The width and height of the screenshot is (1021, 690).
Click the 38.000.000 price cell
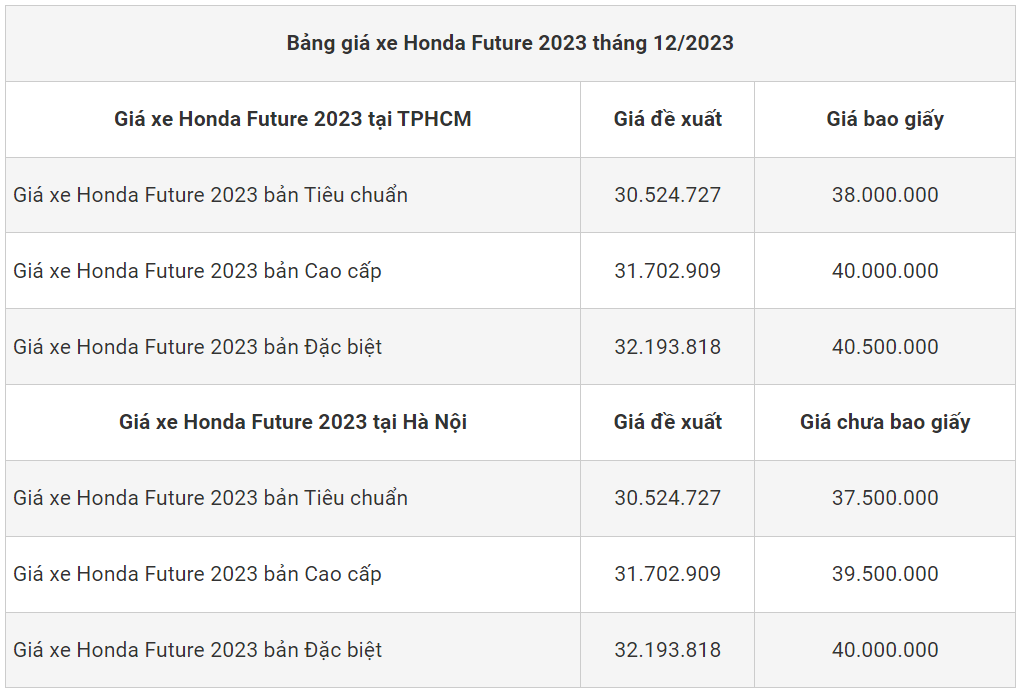click(x=885, y=195)
